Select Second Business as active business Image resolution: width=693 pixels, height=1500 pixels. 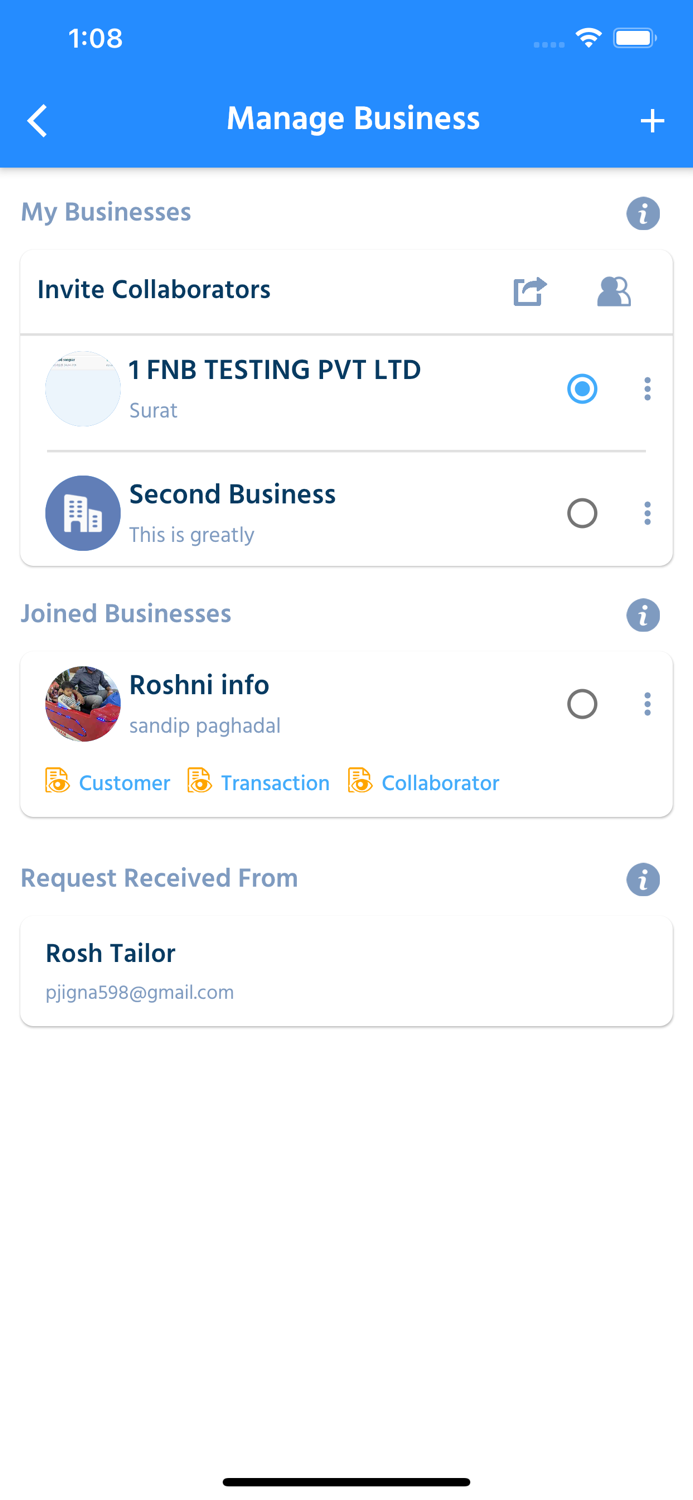coord(582,513)
